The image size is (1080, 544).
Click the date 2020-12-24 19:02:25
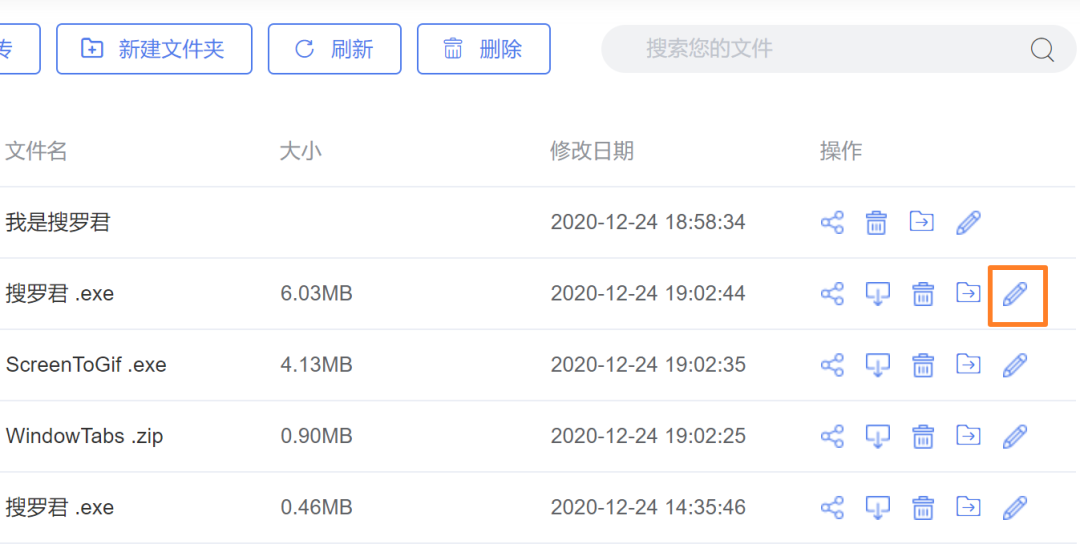(647, 437)
